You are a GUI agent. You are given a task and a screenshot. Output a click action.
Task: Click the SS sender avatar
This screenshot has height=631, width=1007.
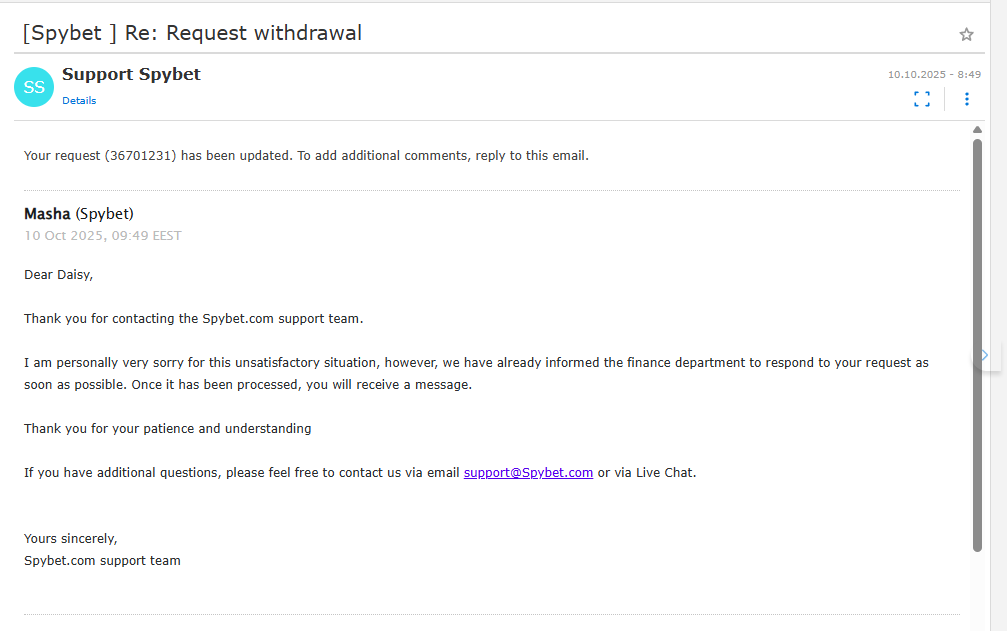point(34,87)
